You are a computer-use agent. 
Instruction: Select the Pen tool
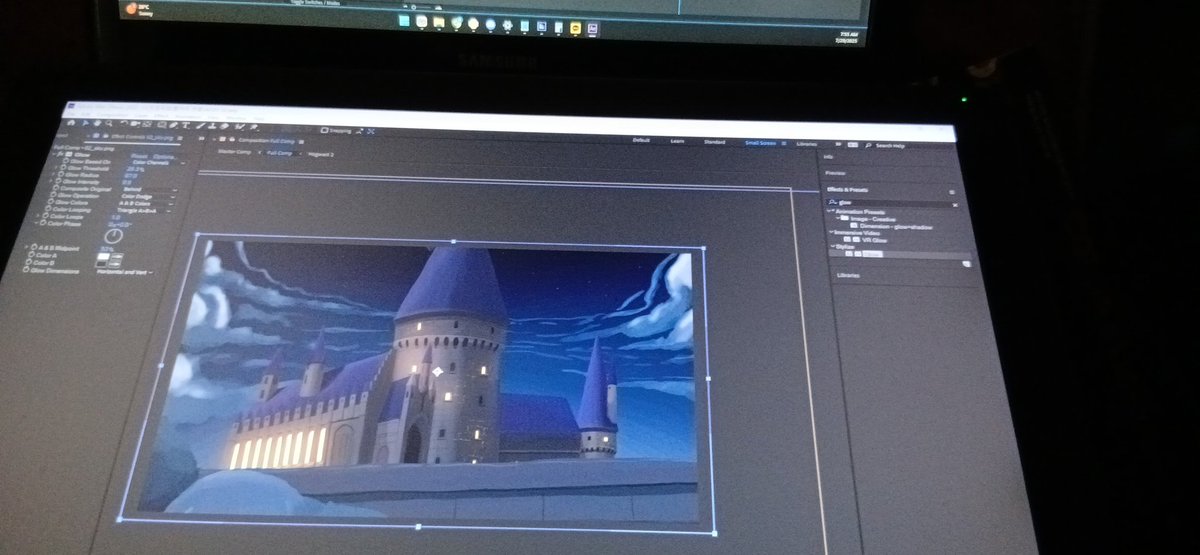pos(173,125)
